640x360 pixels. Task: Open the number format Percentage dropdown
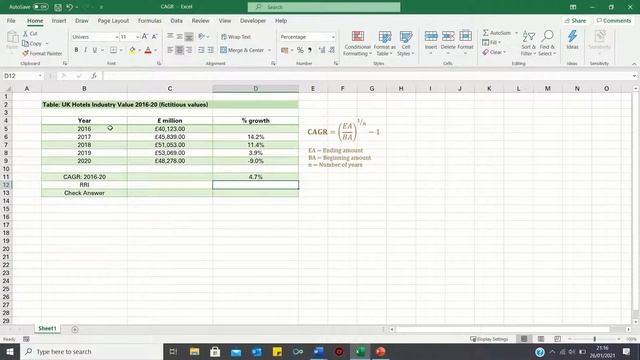(333, 37)
